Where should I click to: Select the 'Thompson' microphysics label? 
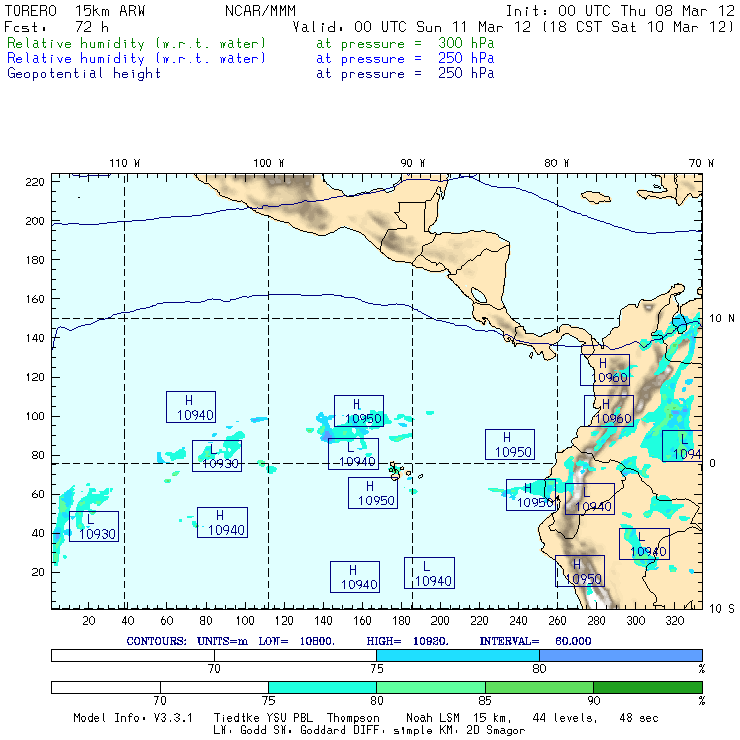point(353,718)
